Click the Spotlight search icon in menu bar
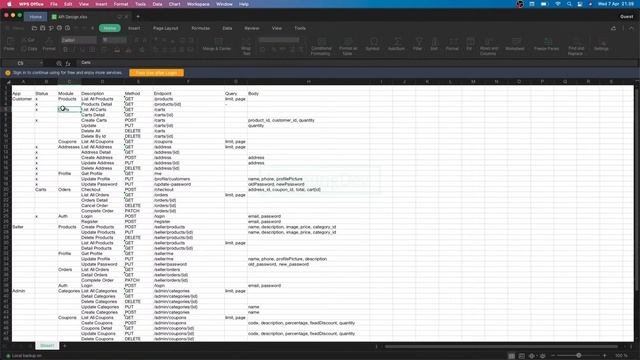The image size is (640, 360). (569, 4)
